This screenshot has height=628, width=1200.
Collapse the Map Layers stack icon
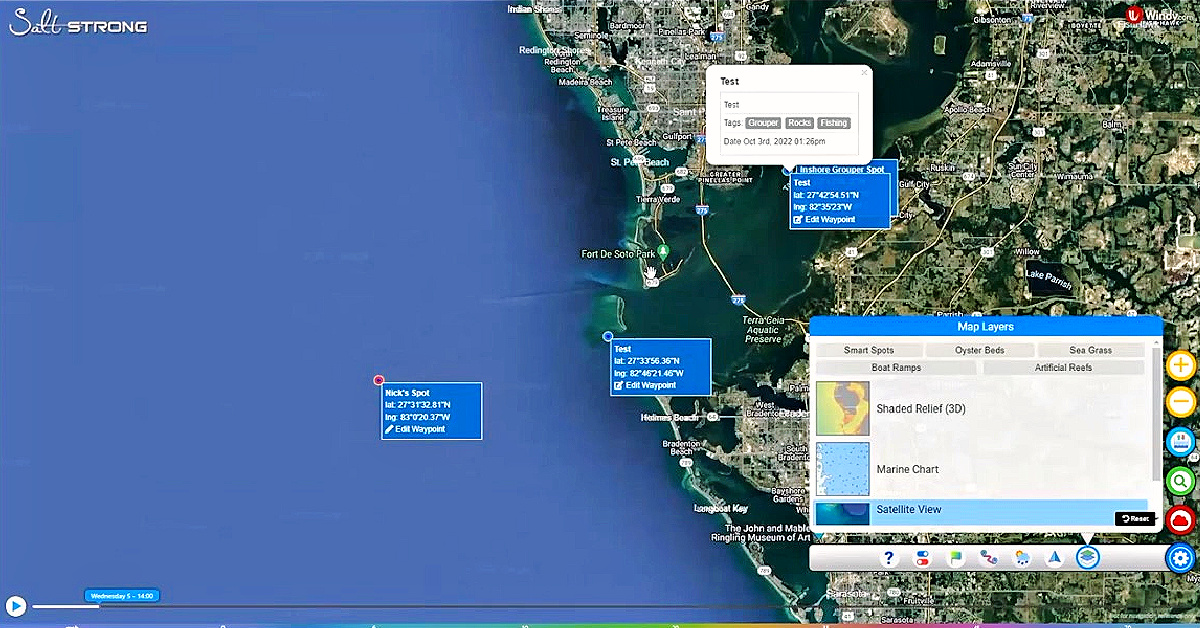click(x=1087, y=558)
